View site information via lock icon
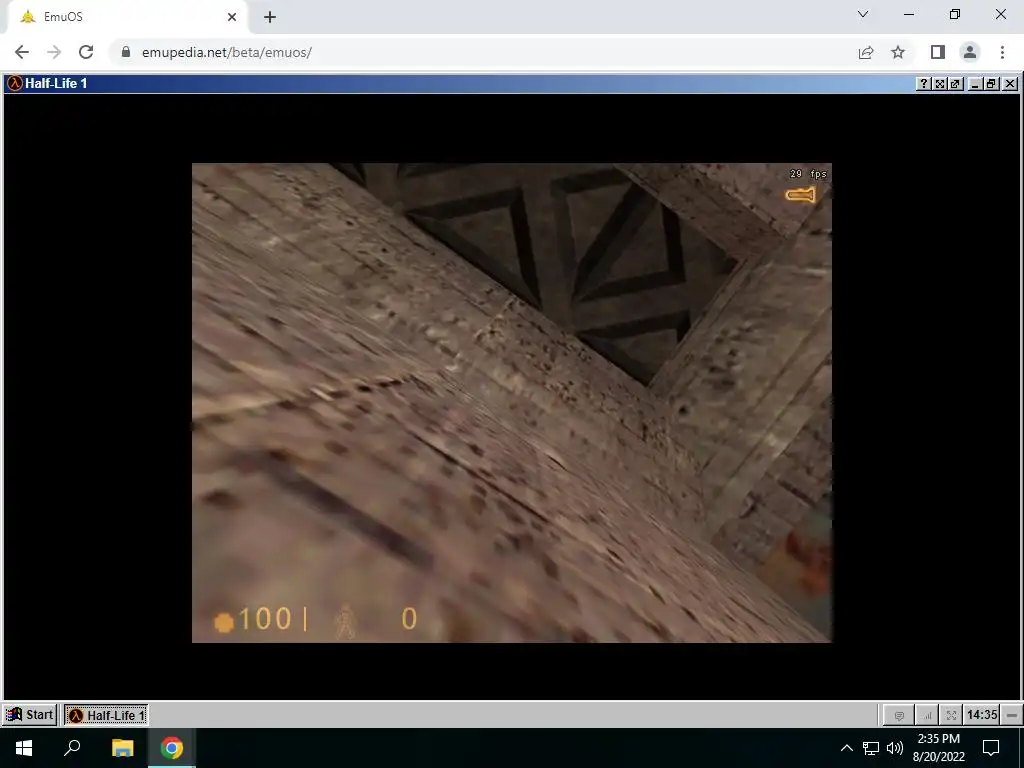Viewport: 1024px width, 768px height. (126, 52)
